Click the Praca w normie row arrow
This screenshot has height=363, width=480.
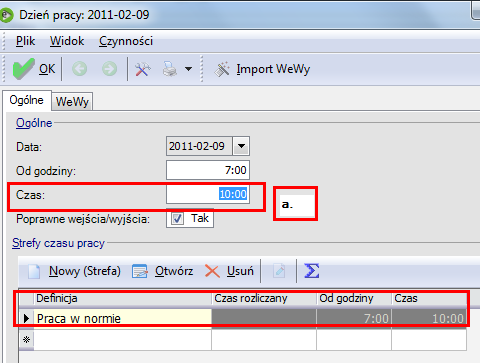pyautogui.click(x=26, y=318)
